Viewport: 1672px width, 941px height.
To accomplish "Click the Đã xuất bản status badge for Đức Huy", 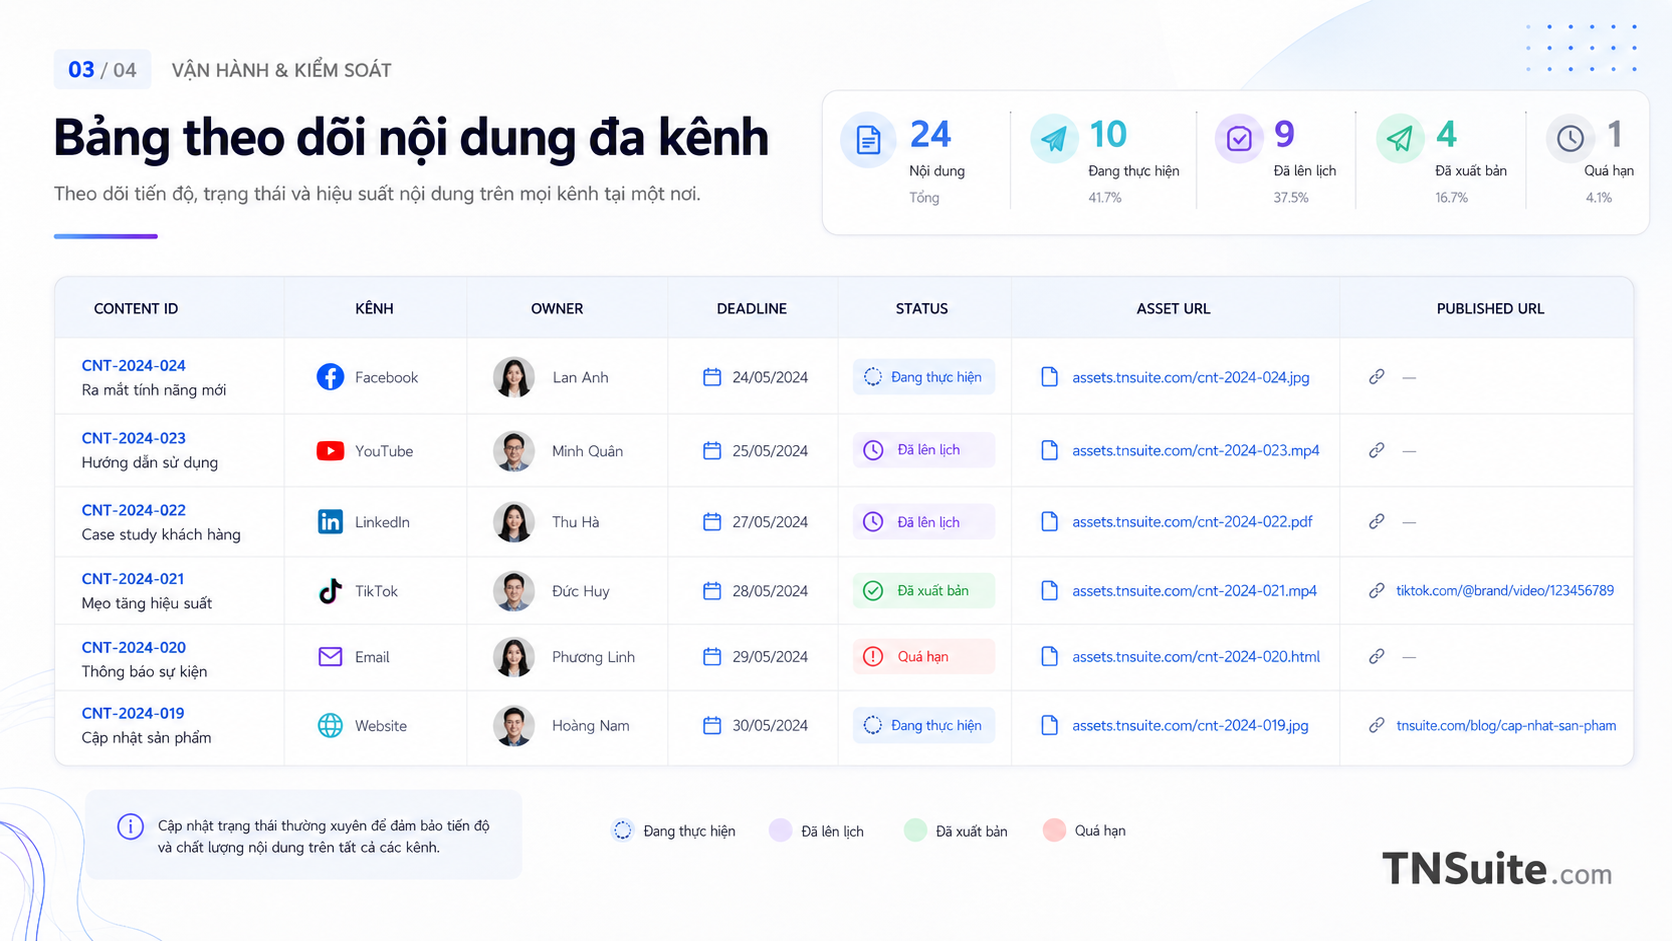I will (x=923, y=591).
